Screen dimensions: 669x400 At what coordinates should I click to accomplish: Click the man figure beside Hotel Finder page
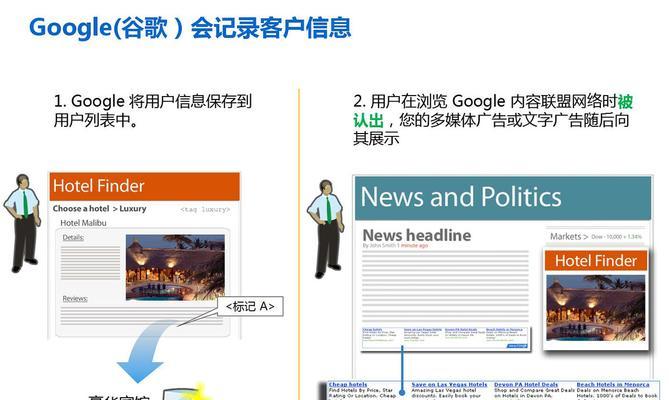tap(22, 223)
